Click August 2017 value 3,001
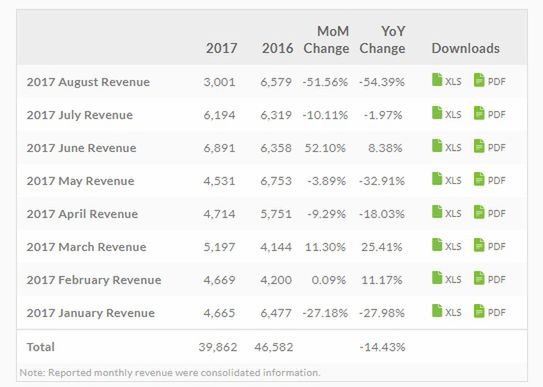This screenshot has width=543, height=387. tap(220, 82)
